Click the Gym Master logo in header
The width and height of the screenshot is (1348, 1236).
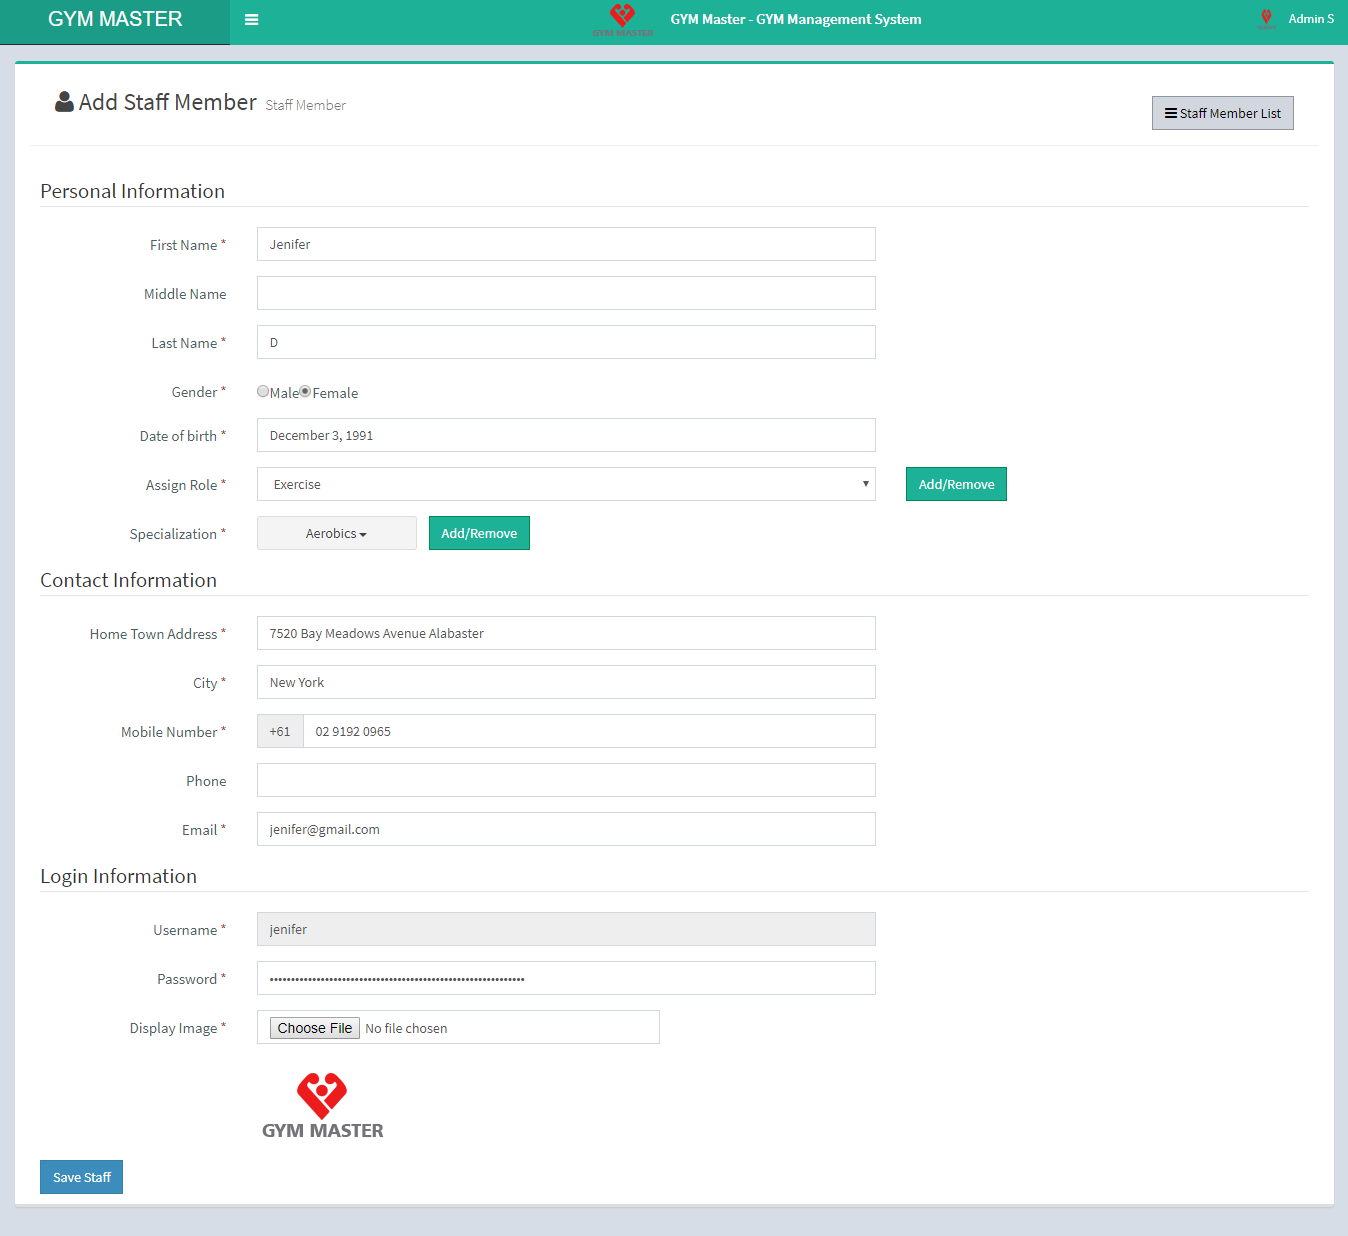click(622, 19)
